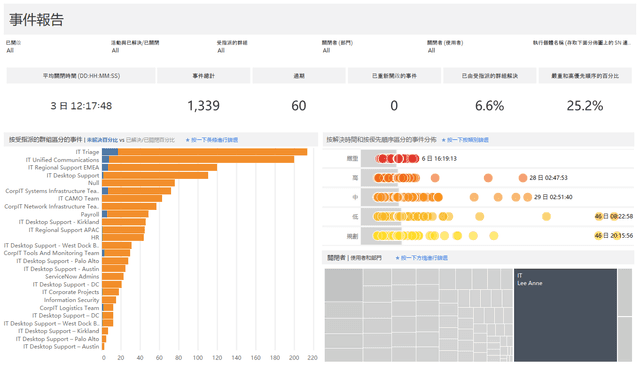Click the 事件總計 header tile
Screen dimensions: 640x370
tap(204, 76)
